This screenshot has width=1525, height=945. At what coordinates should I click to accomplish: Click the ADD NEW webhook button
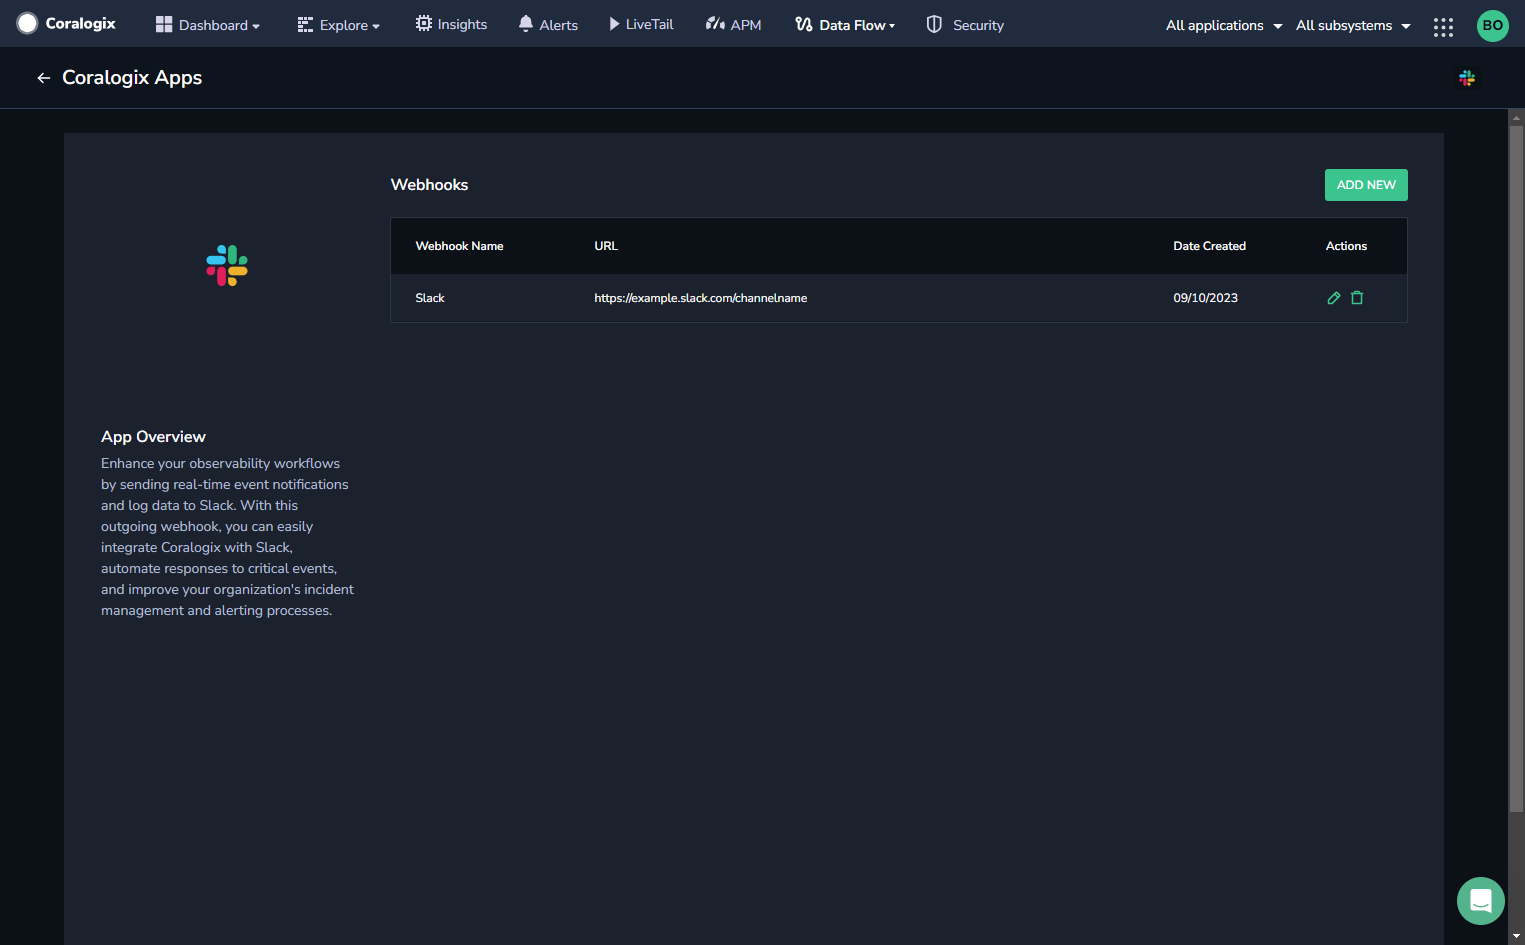pyautogui.click(x=1366, y=185)
